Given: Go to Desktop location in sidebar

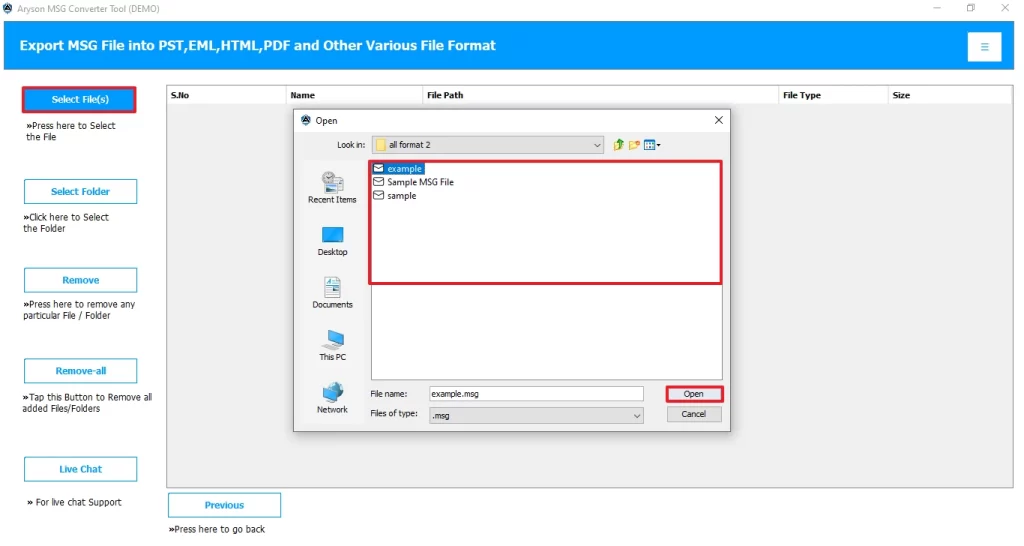Looking at the screenshot, I should pyautogui.click(x=332, y=241).
